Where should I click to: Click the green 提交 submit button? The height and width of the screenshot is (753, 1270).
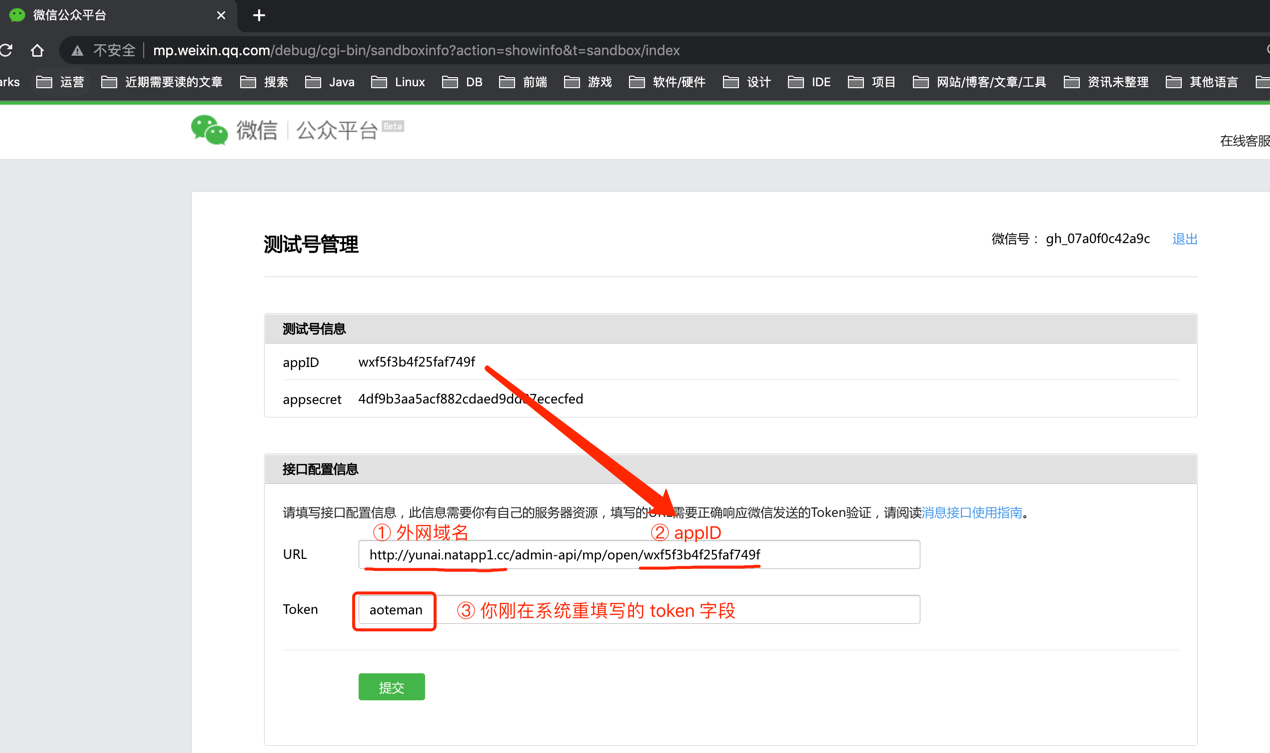[391, 686]
